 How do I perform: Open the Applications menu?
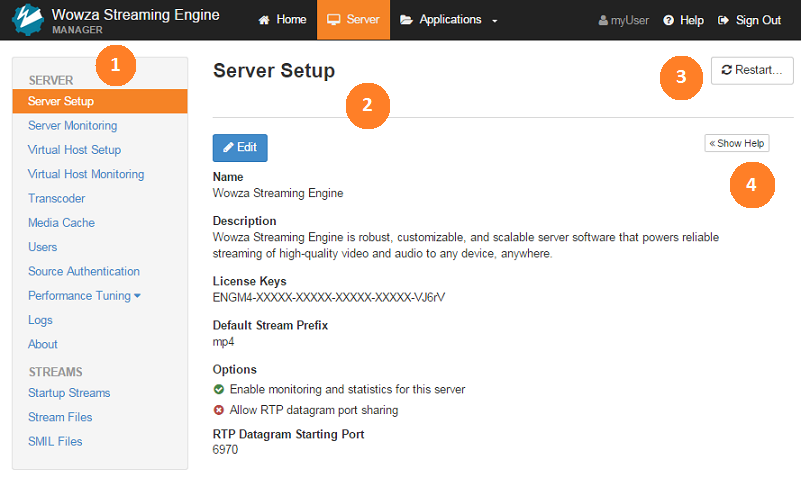[449, 20]
